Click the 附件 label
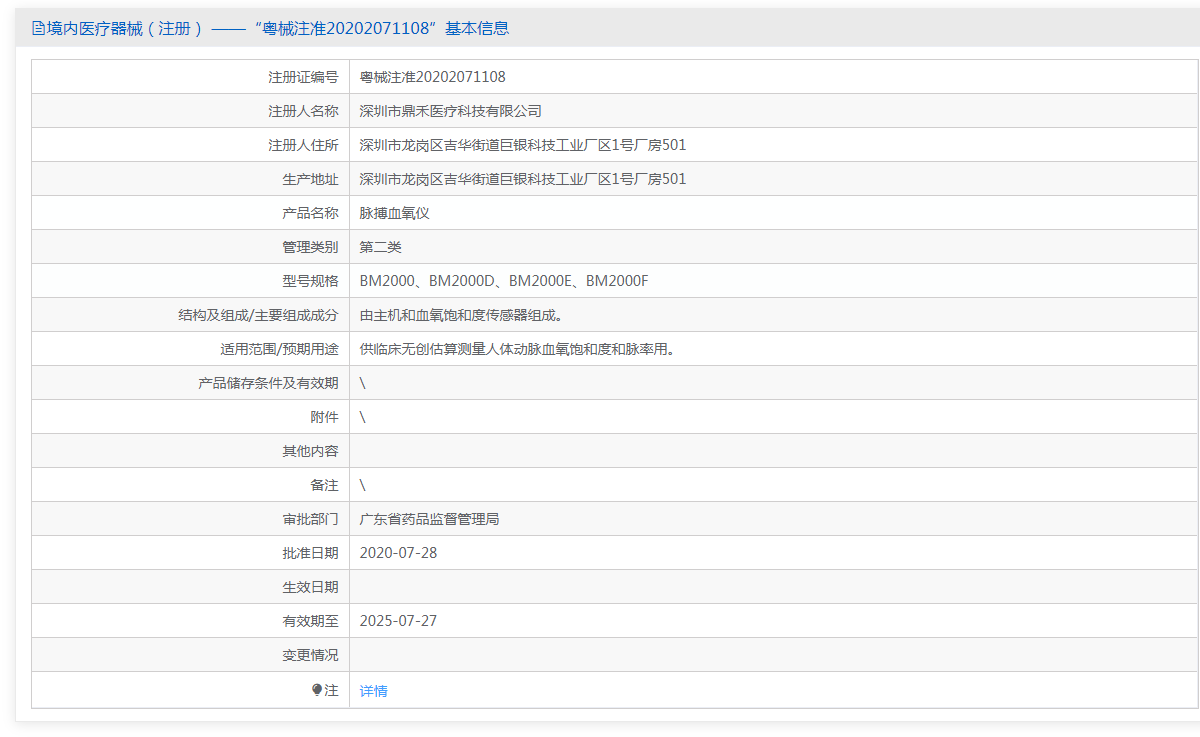Image resolution: width=1200 pixels, height=737 pixels. click(x=324, y=417)
